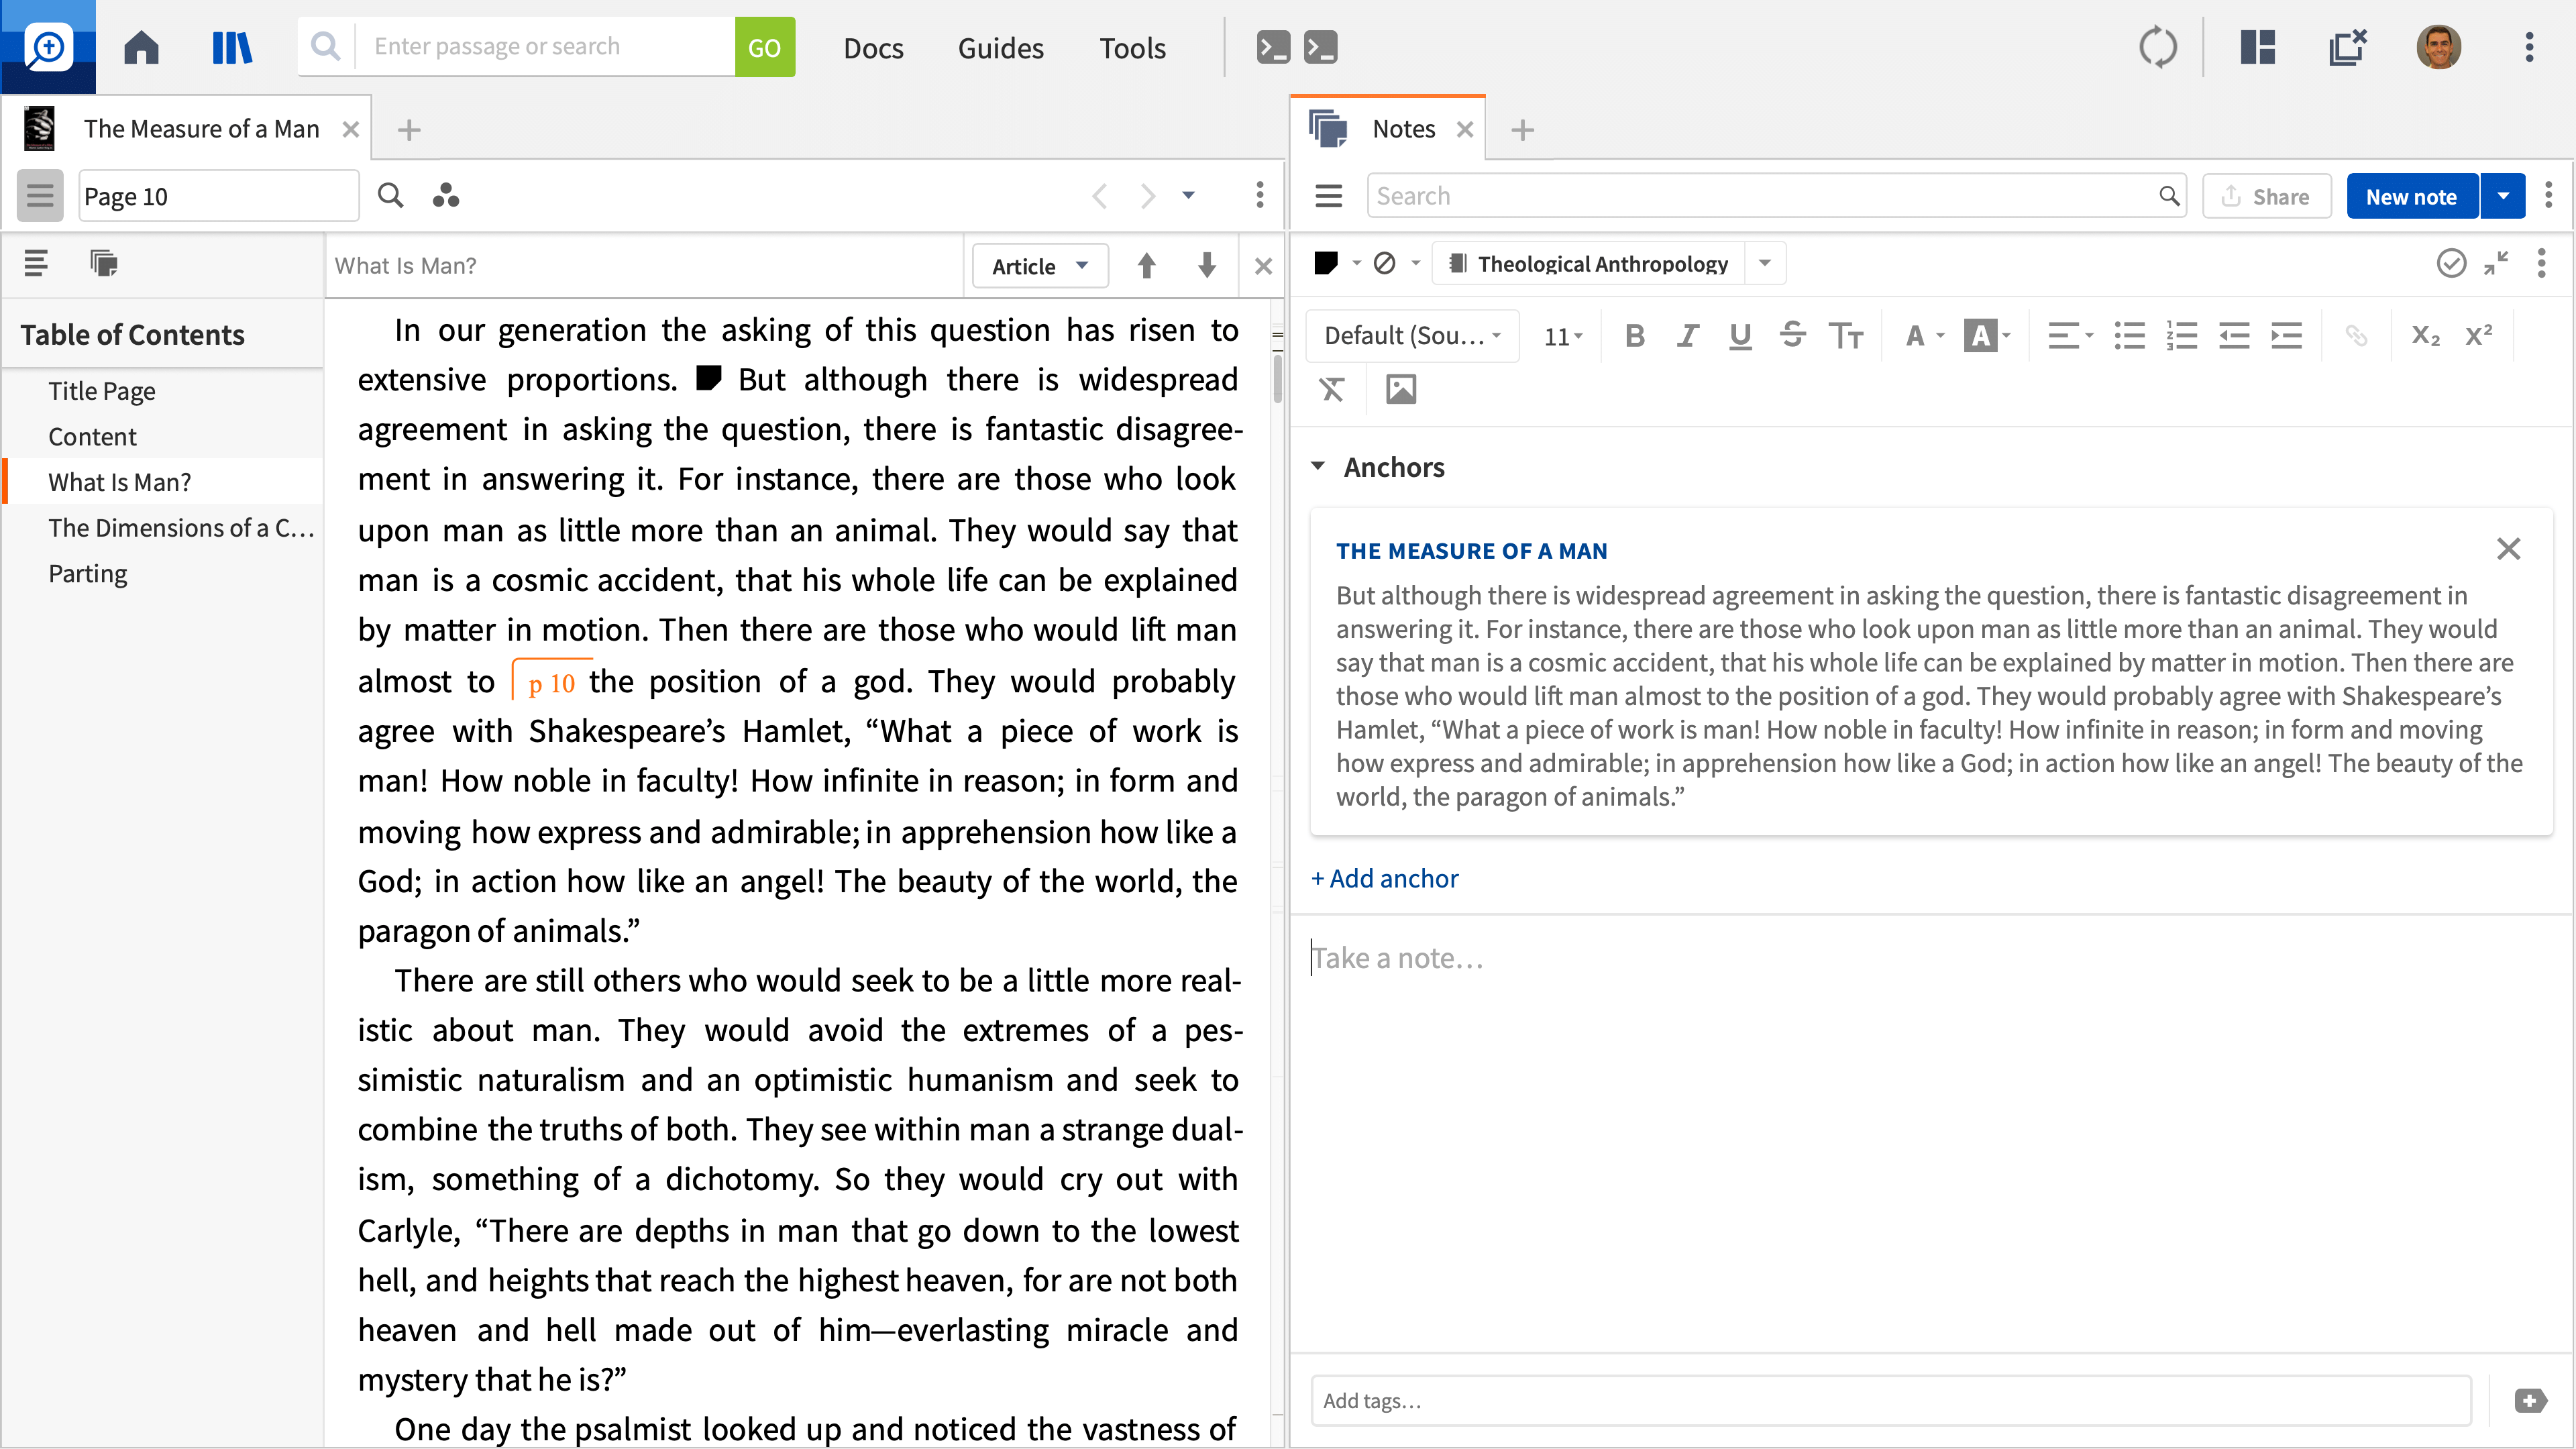This screenshot has width=2576, height=1449.
Task: Collapse the note editor icon
Action: 2496,263
